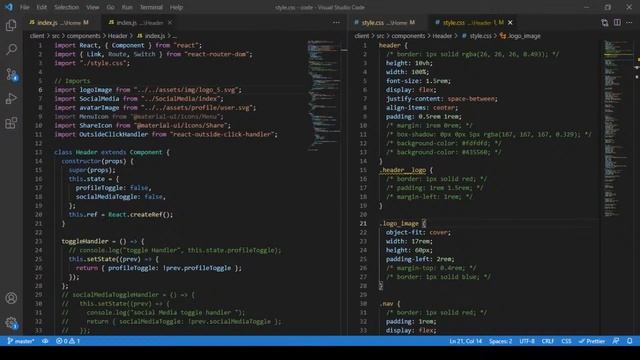Viewport: 640px width, 360px height.
Task: Switch to the index.js Header tab
Action: (139, 22)
